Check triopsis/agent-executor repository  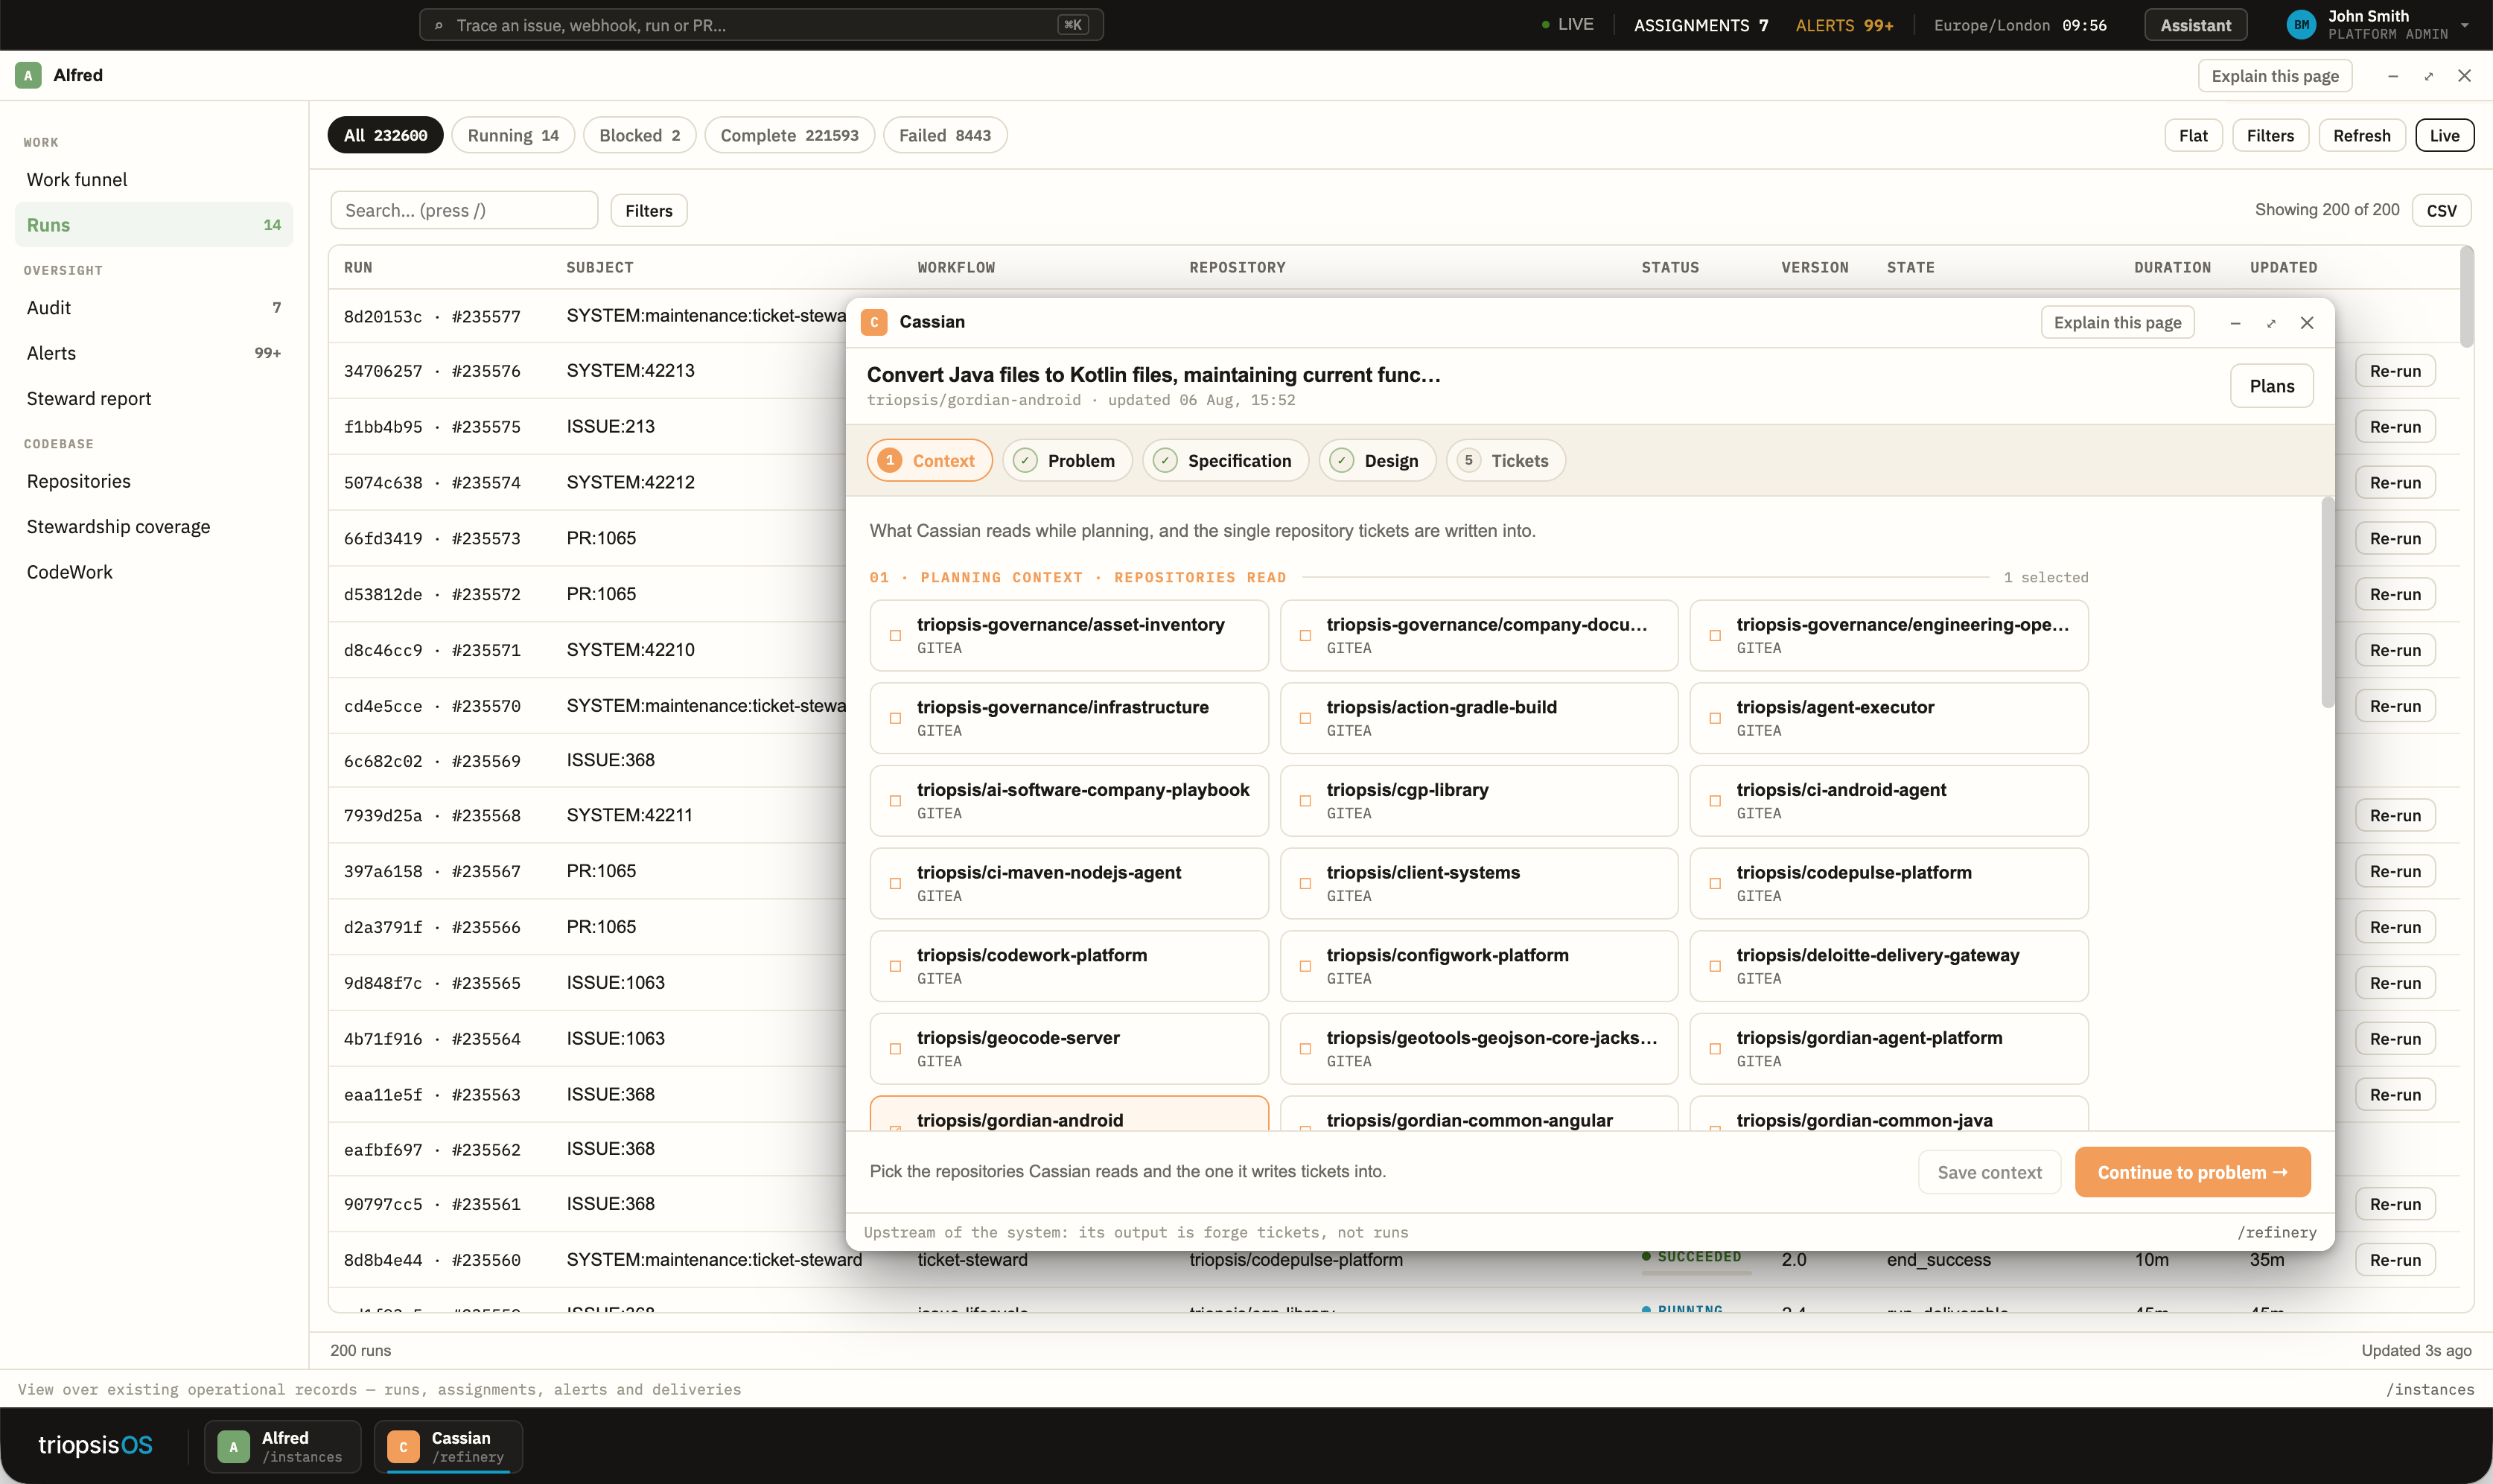click(1715, 718)
